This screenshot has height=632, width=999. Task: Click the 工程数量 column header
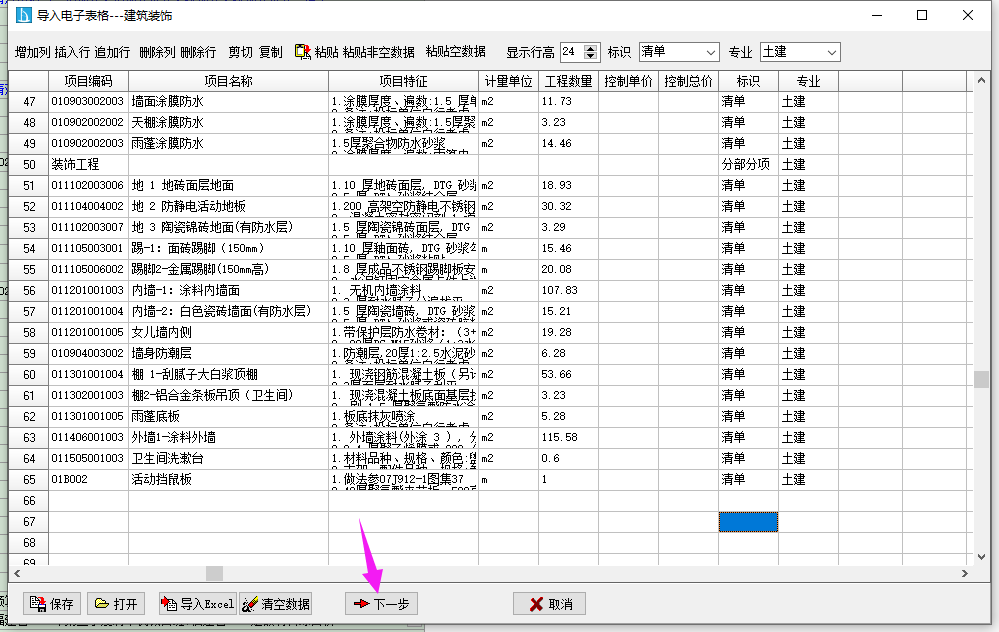tap(568, 81)
